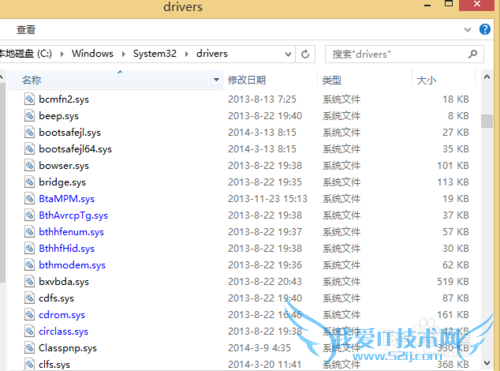
Task: Click the bxvbda.sys file icon
Action: tap(29, 282)
